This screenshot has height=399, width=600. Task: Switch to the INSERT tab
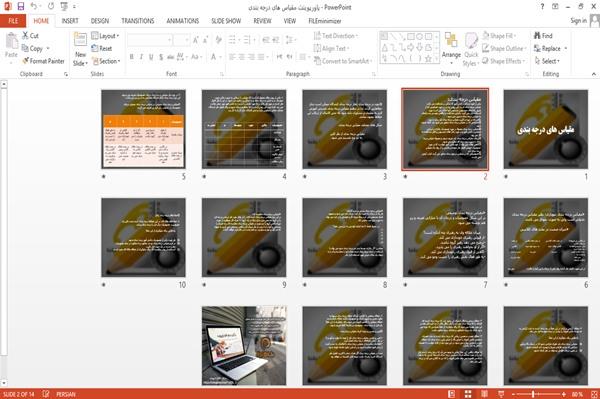pyautogui.click(x=70, y=21)
